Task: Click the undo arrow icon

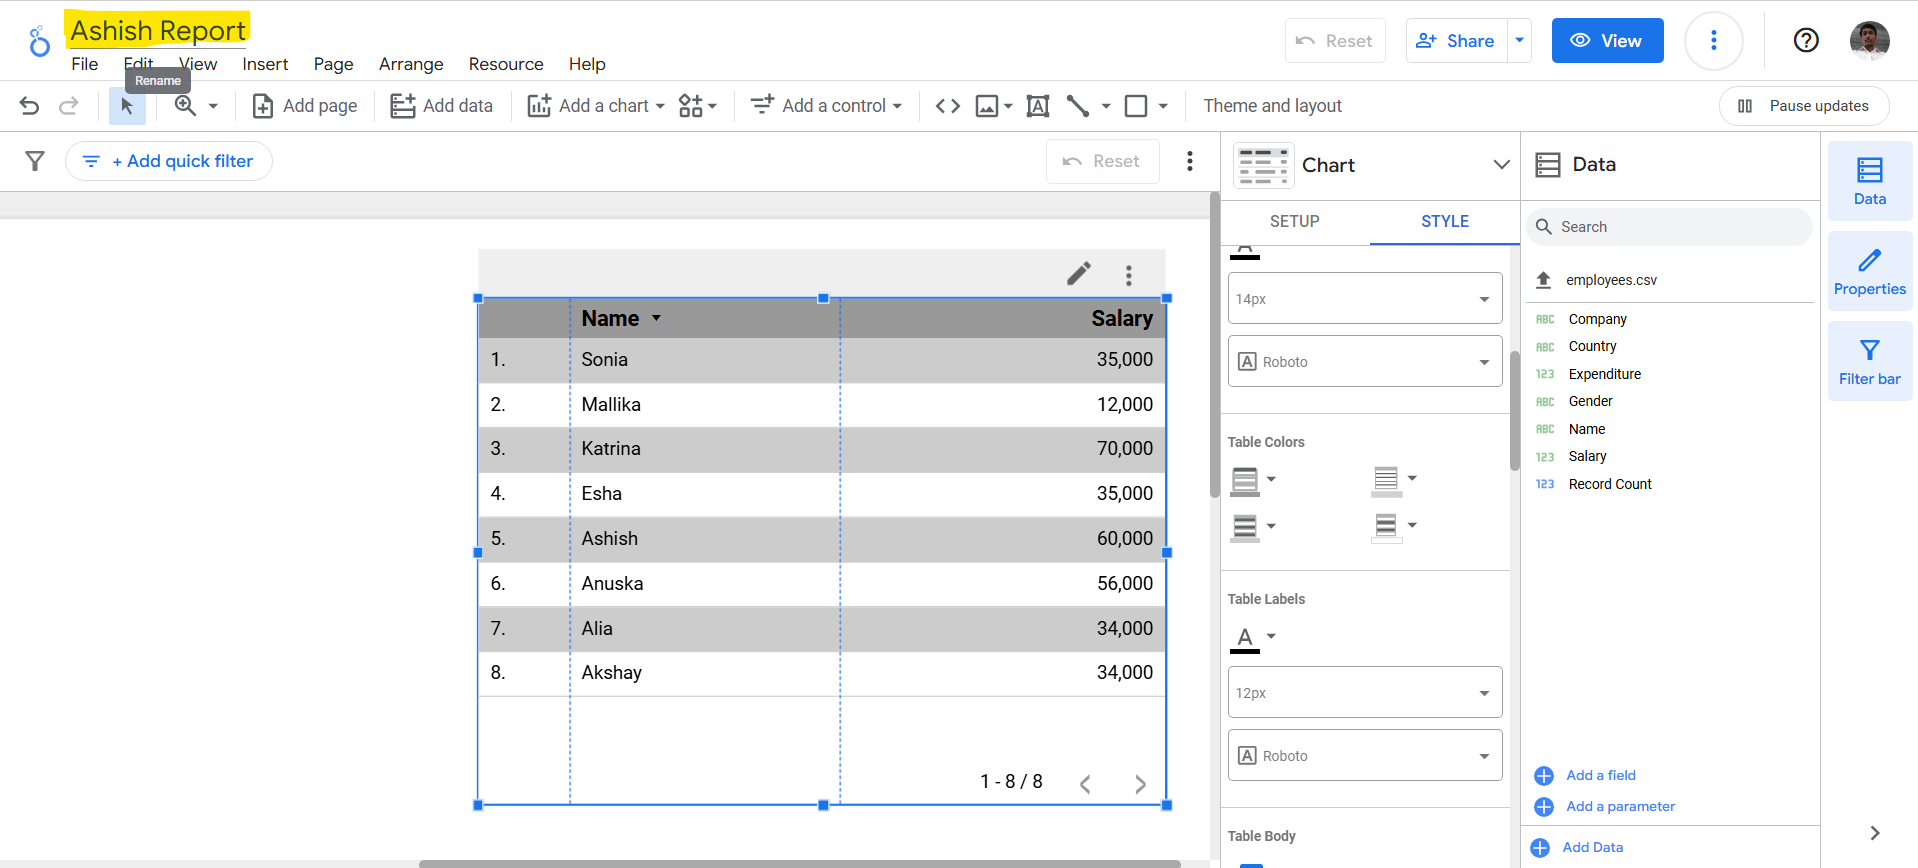Action: (29, 106)
